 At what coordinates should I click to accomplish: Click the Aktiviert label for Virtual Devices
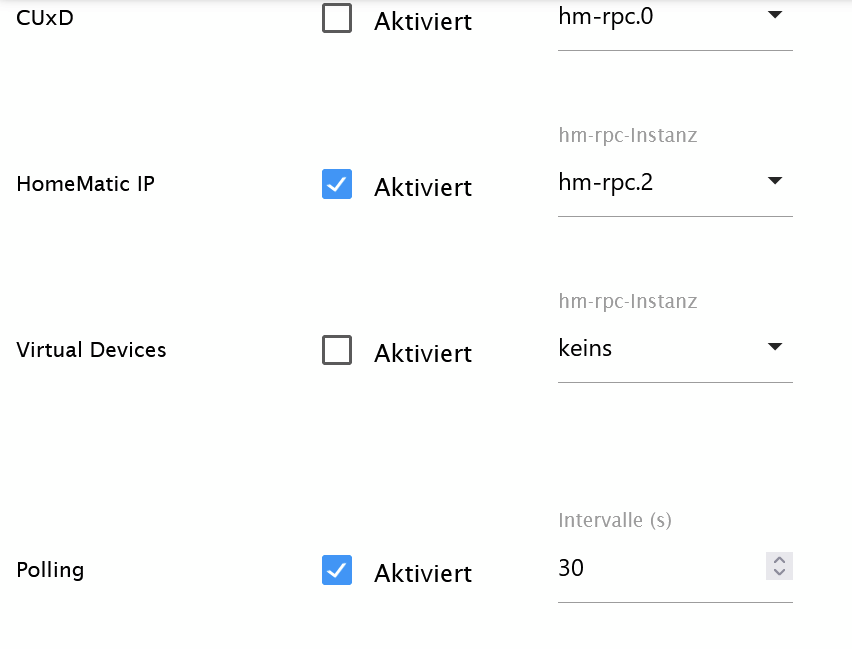(x=422, y=353)
